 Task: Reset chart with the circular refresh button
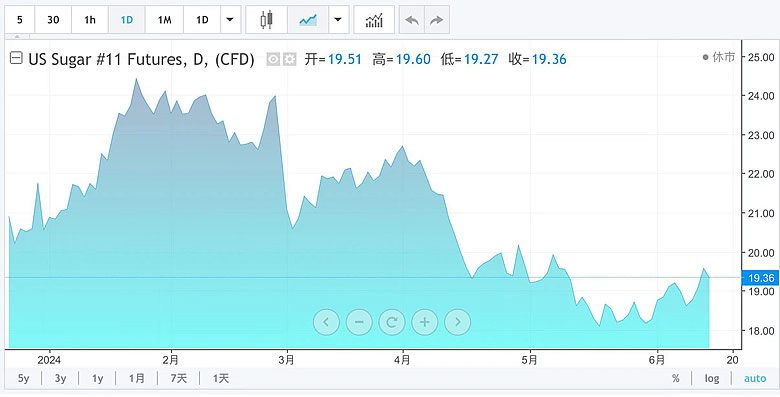[x=391, y=322]
